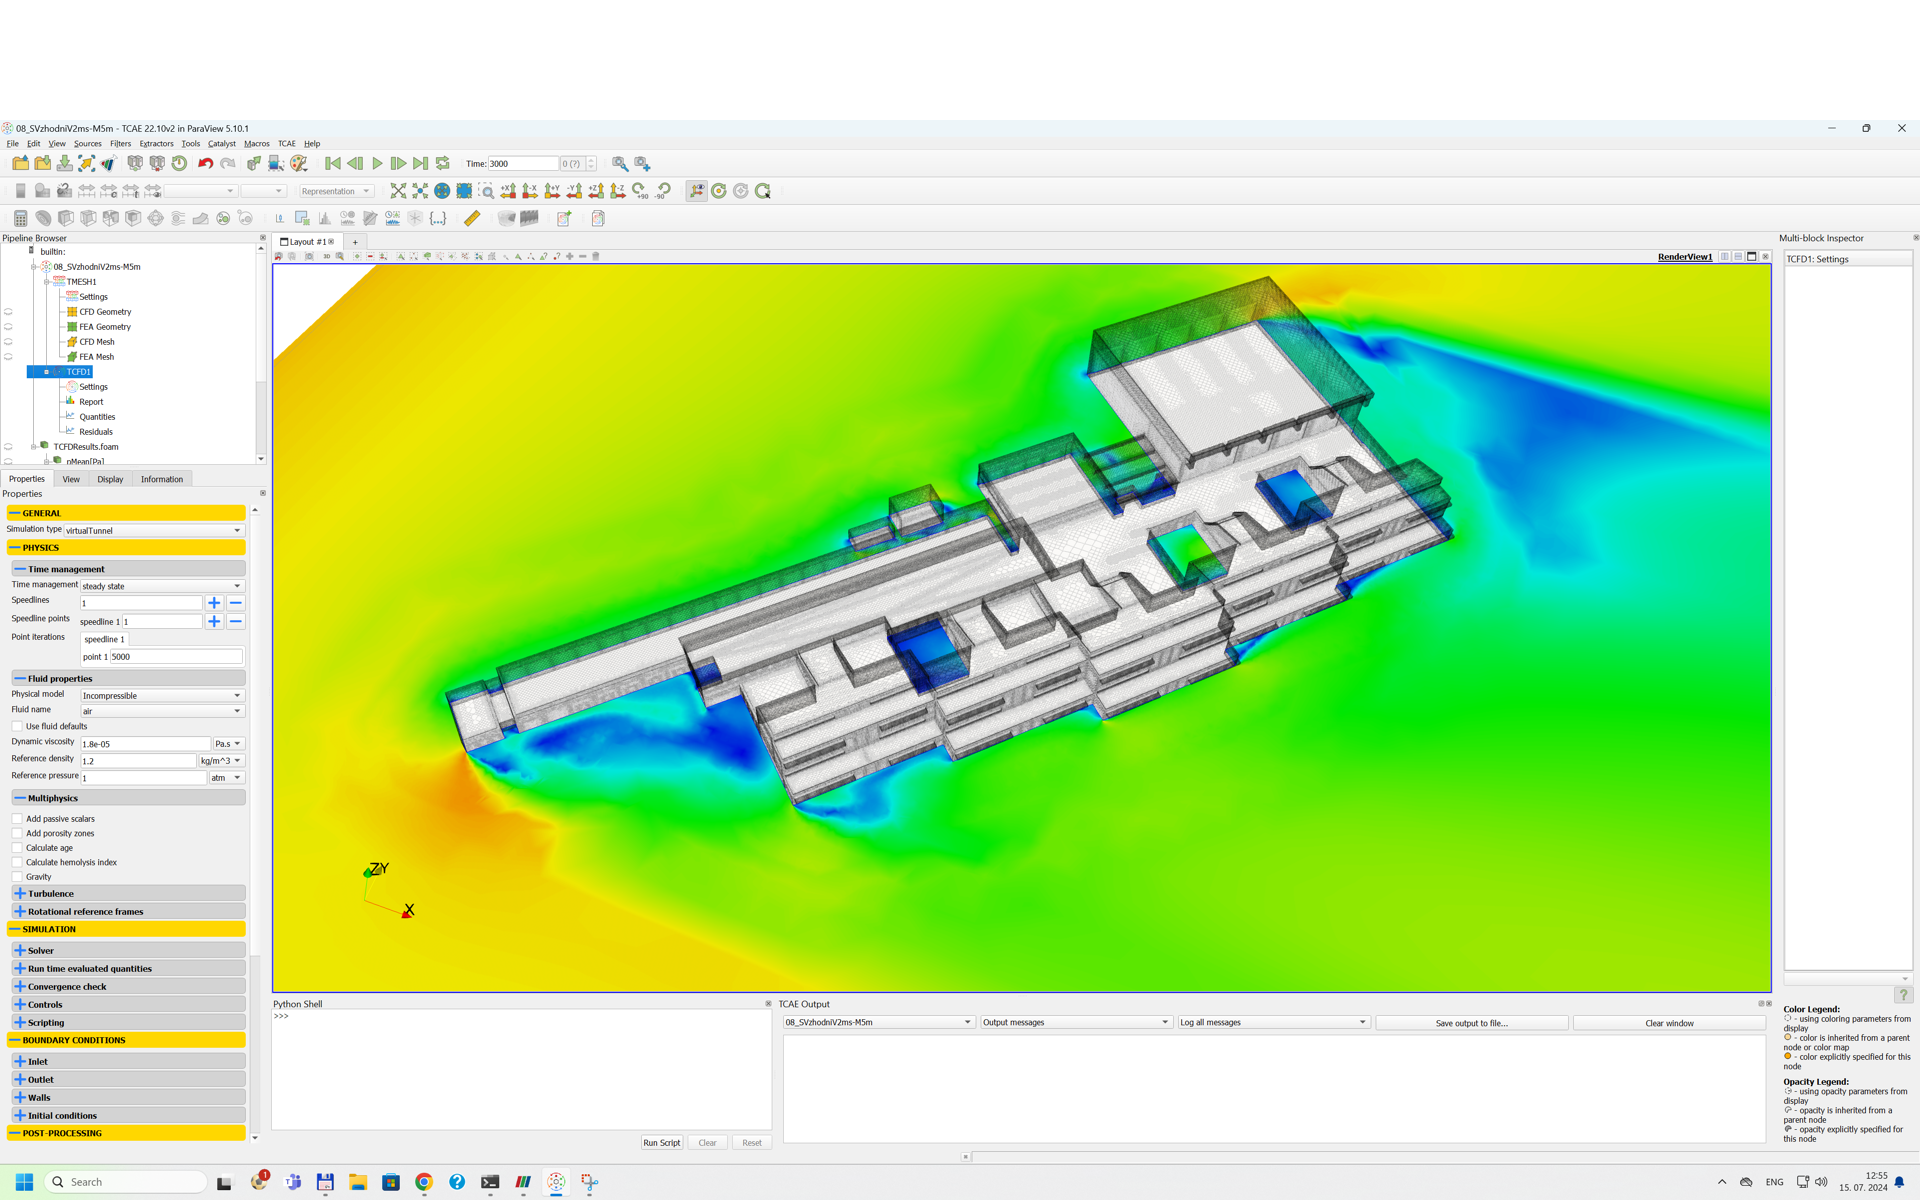
Task: Click Save output to file button
Action: click(x=1471, y=1023)
